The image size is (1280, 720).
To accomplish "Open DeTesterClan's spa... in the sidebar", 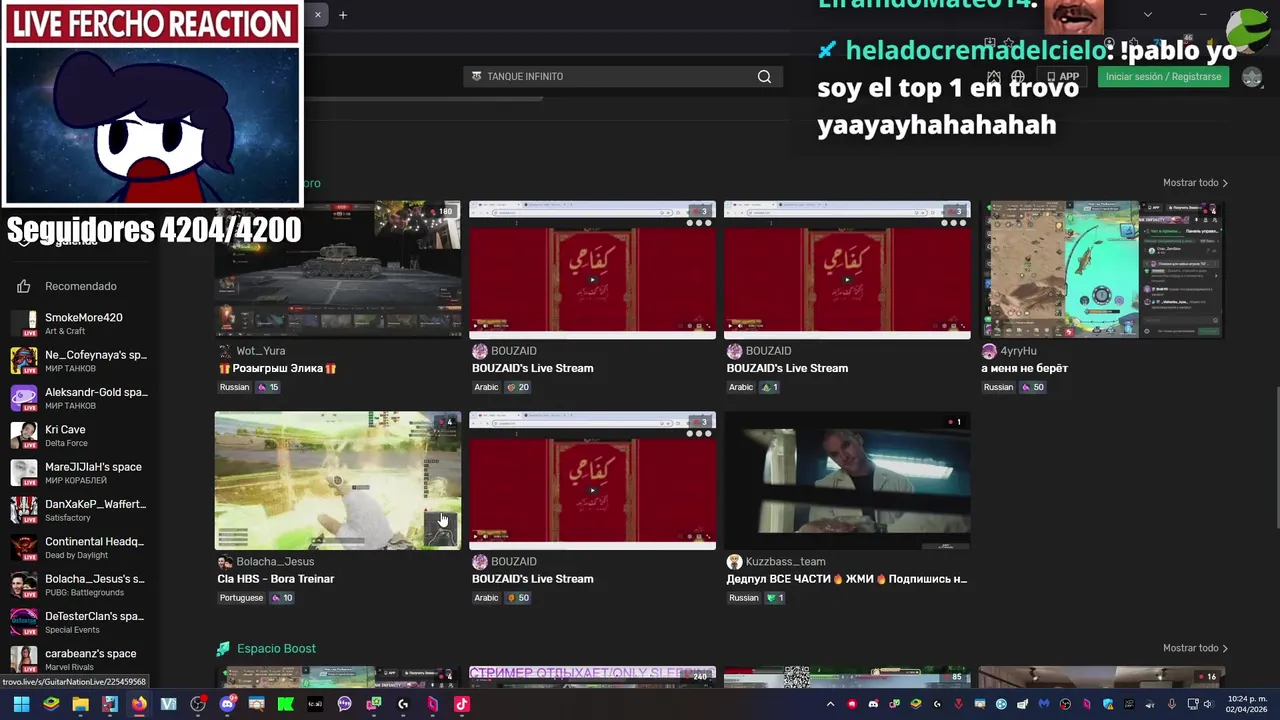I will pos(80,622).
